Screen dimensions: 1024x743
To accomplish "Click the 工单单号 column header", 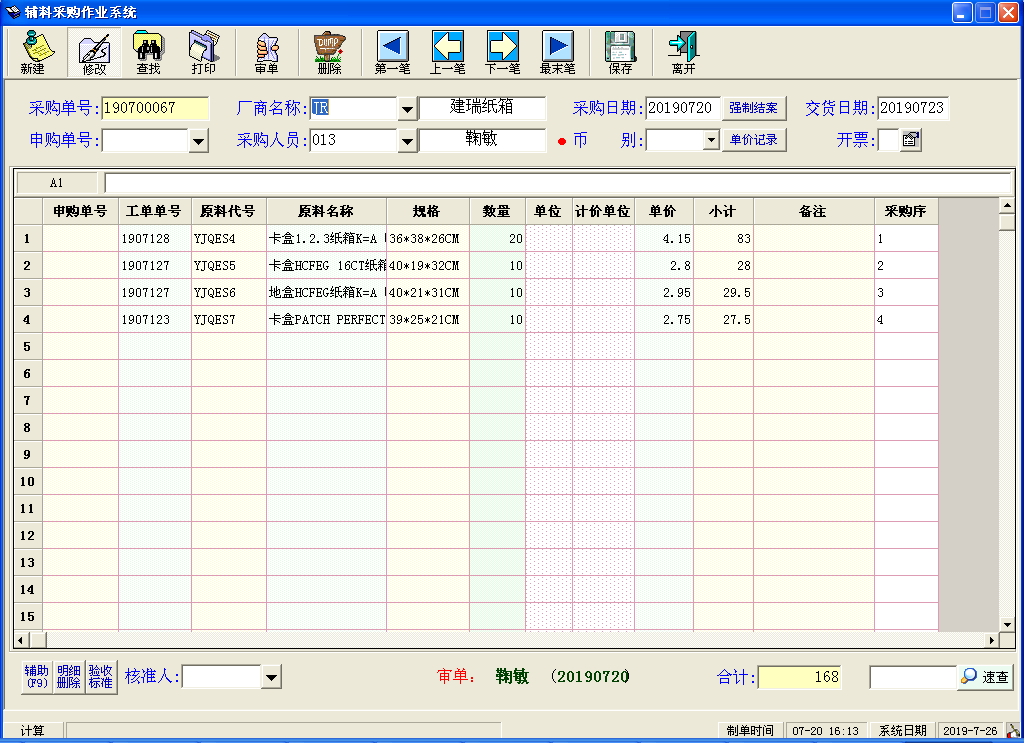I will [154, 212].
